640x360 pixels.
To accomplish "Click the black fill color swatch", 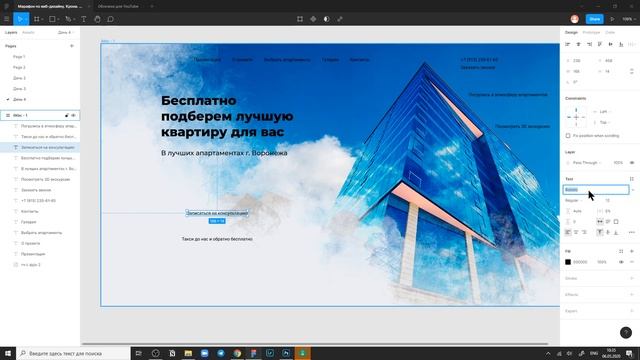I will click(x=568, y=262).
